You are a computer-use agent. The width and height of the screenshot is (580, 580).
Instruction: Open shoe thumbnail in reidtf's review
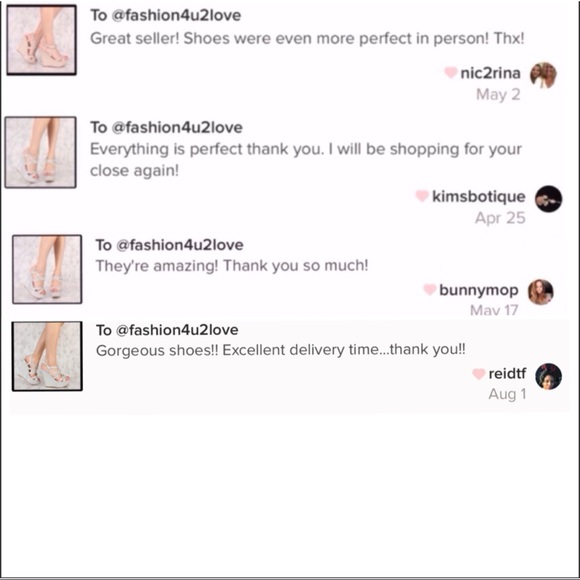(x=47, y=356)
